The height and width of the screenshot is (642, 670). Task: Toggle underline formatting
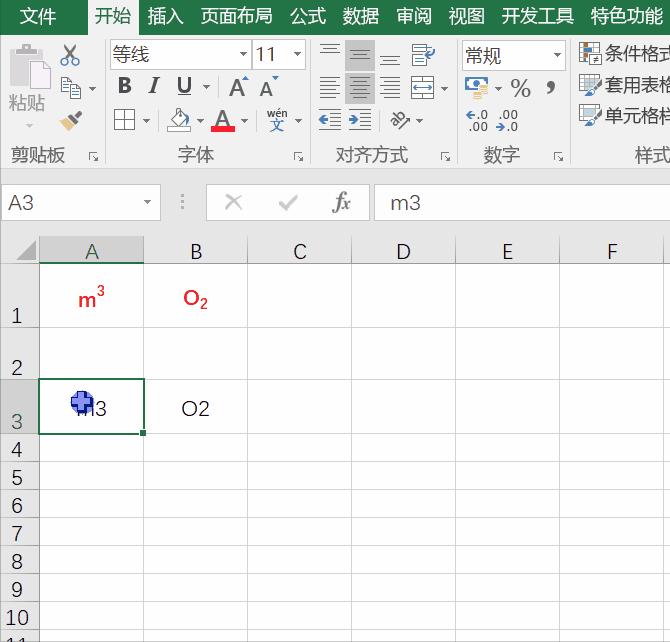pyautogui.click(x=184, y=86)
